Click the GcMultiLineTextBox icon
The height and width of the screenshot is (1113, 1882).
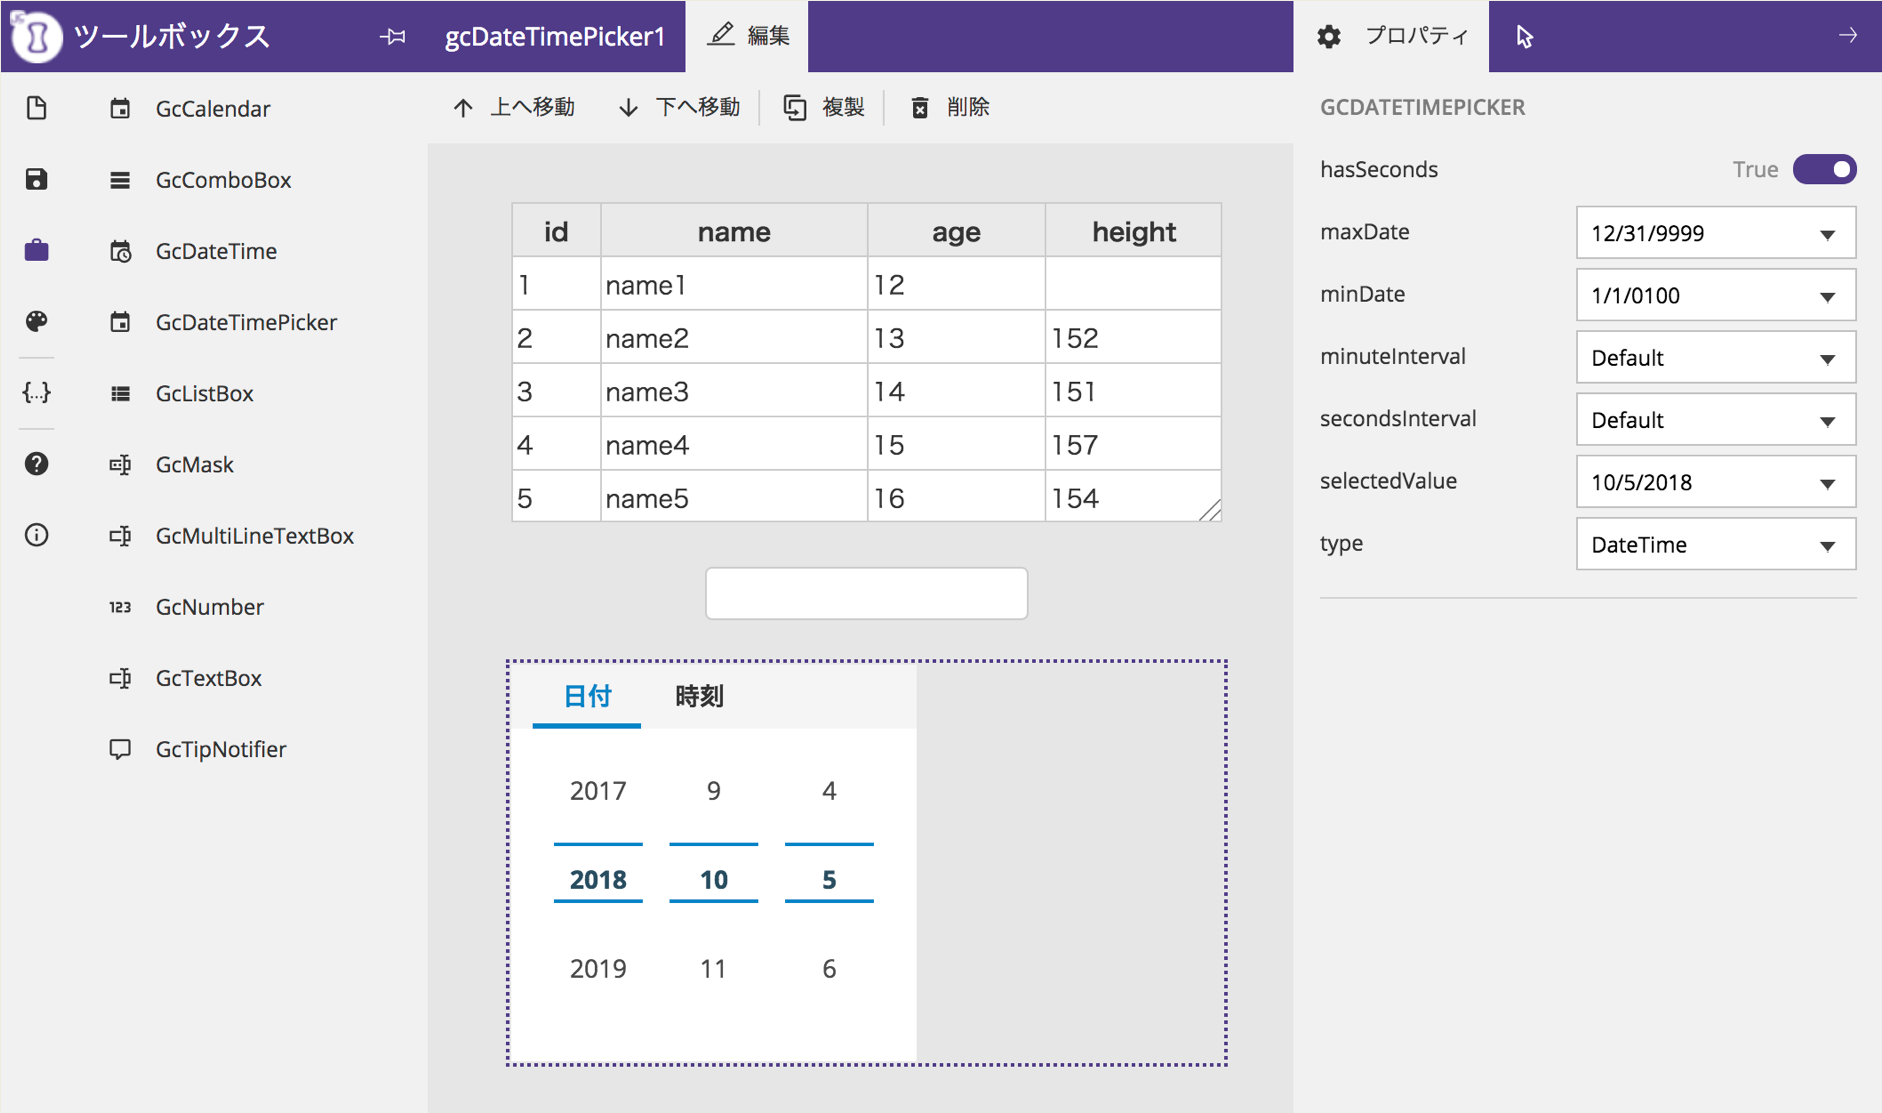(x=120, y=536)
